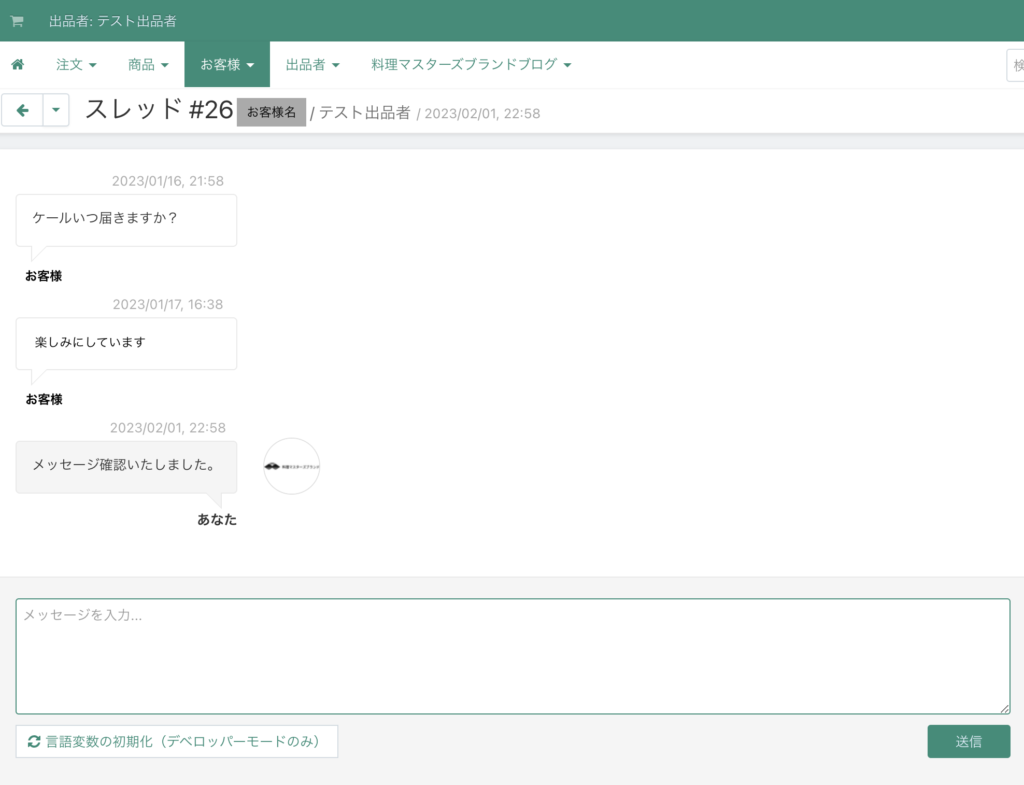The height and width of the screenshot is (785, 1024).
Task: Click the gray お客様名 badge
Action: [x=271, y=112]
